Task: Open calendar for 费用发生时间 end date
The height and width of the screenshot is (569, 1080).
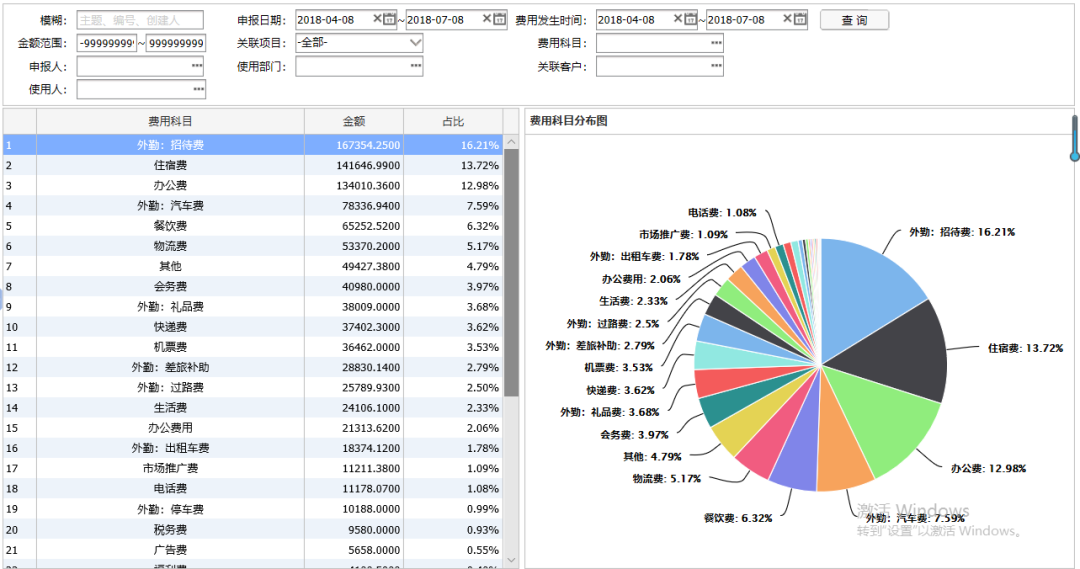Action: pyautogui.click(x=800, y=19)
